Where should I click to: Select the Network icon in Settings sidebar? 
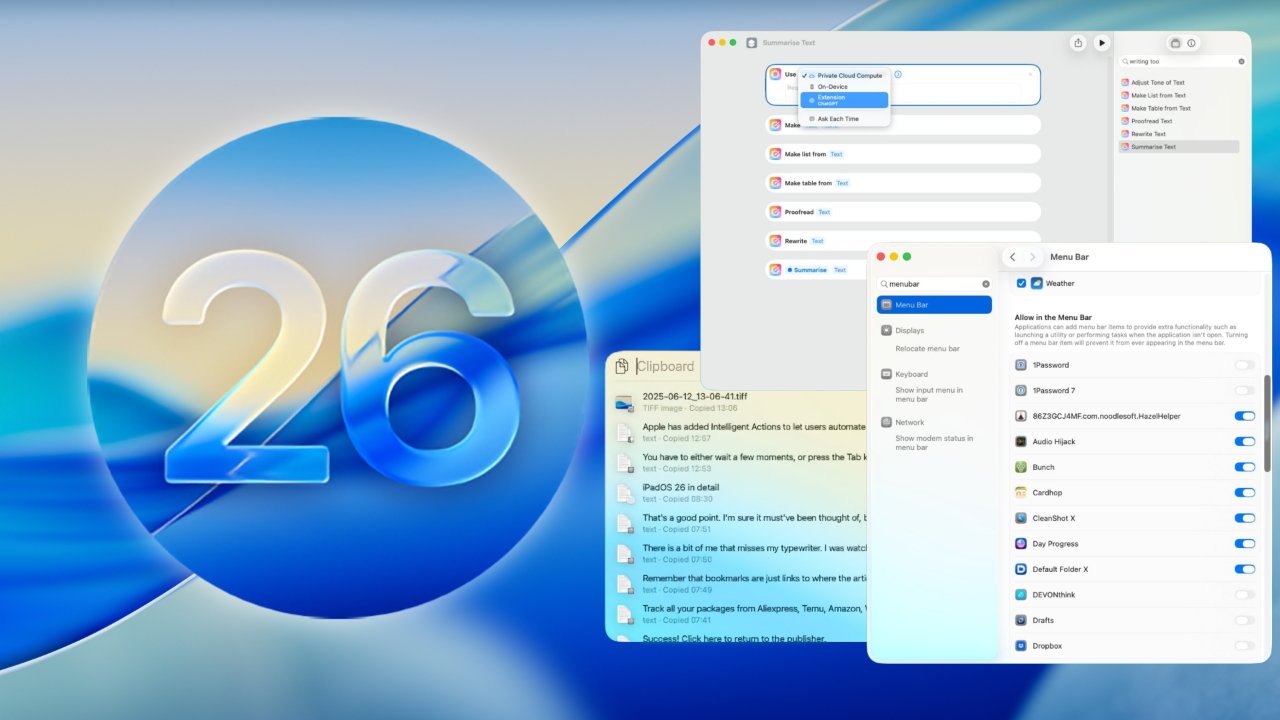(885, 422)
